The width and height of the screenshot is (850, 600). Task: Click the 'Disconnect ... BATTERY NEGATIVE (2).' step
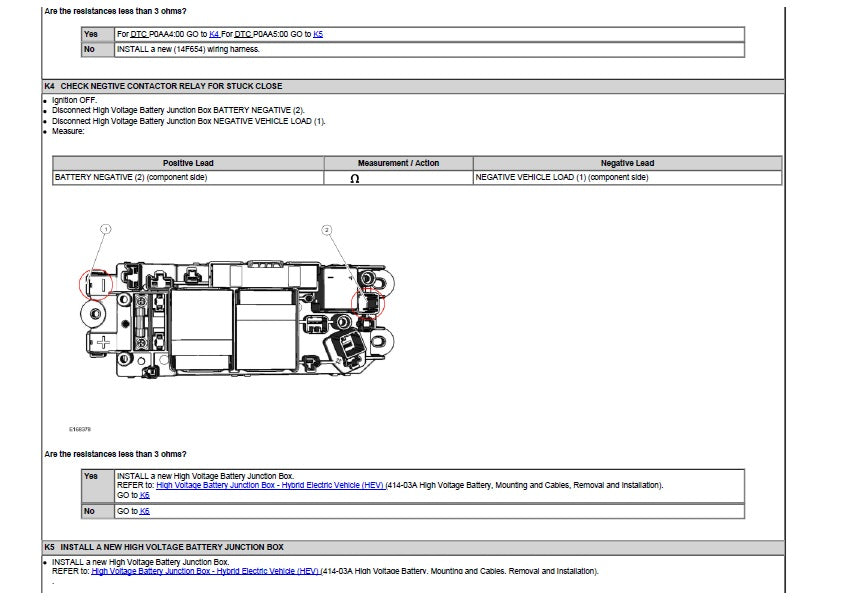click(178, 110)
